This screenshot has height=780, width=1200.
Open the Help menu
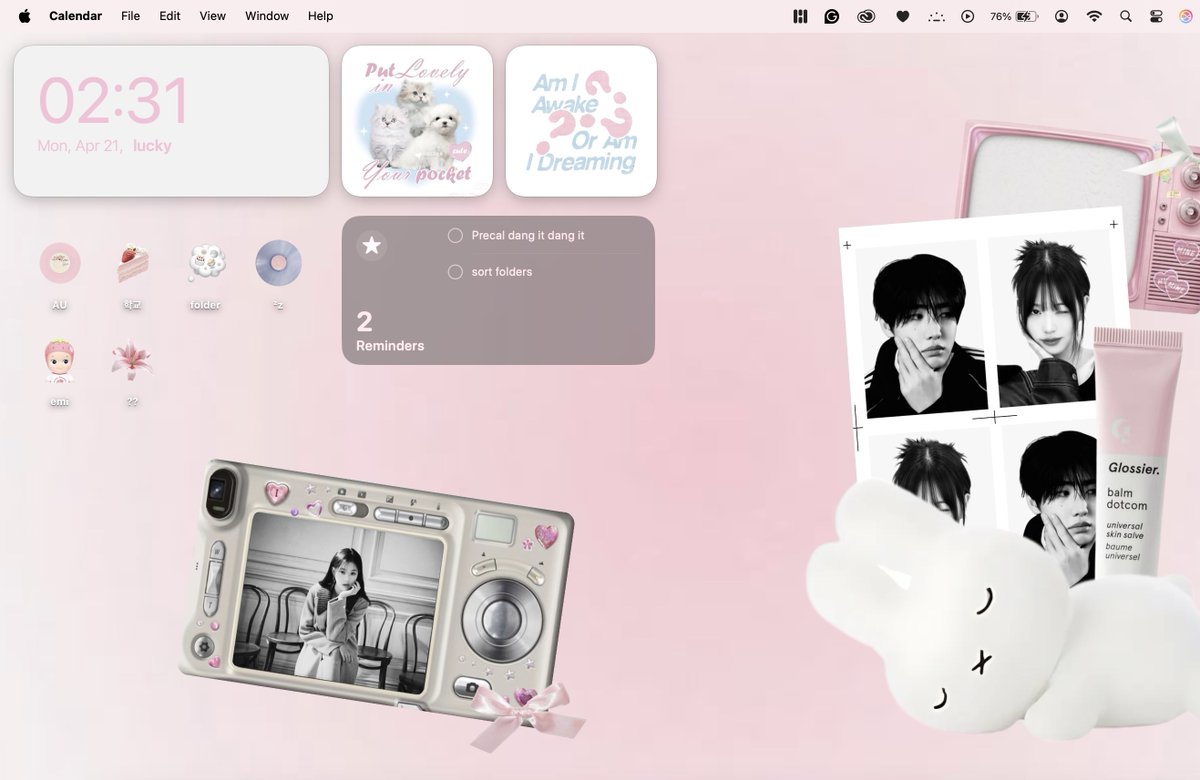[x=320, y=16]
